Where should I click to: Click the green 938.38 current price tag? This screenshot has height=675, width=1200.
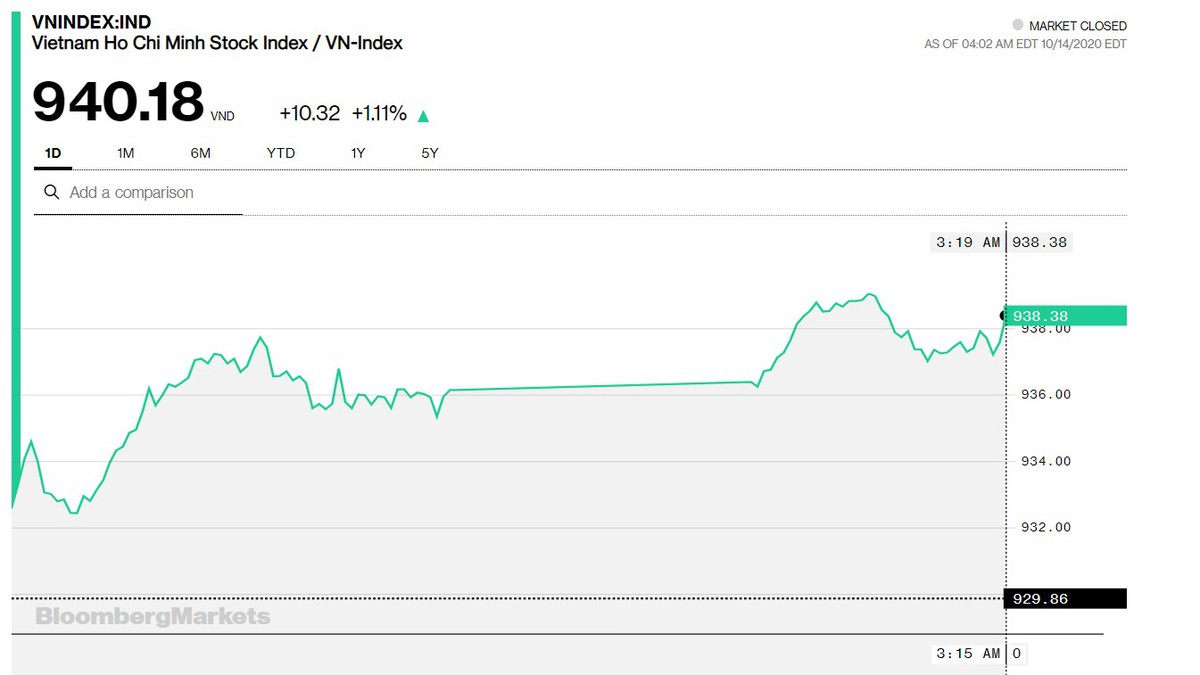pyautogui.click(x=1067, y=316)
